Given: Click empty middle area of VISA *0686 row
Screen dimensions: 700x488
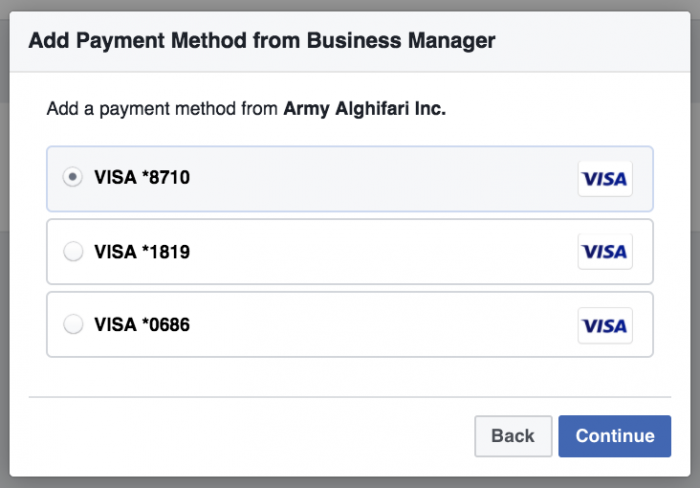Looking at the screenshot, I should [x=380, y=325].
